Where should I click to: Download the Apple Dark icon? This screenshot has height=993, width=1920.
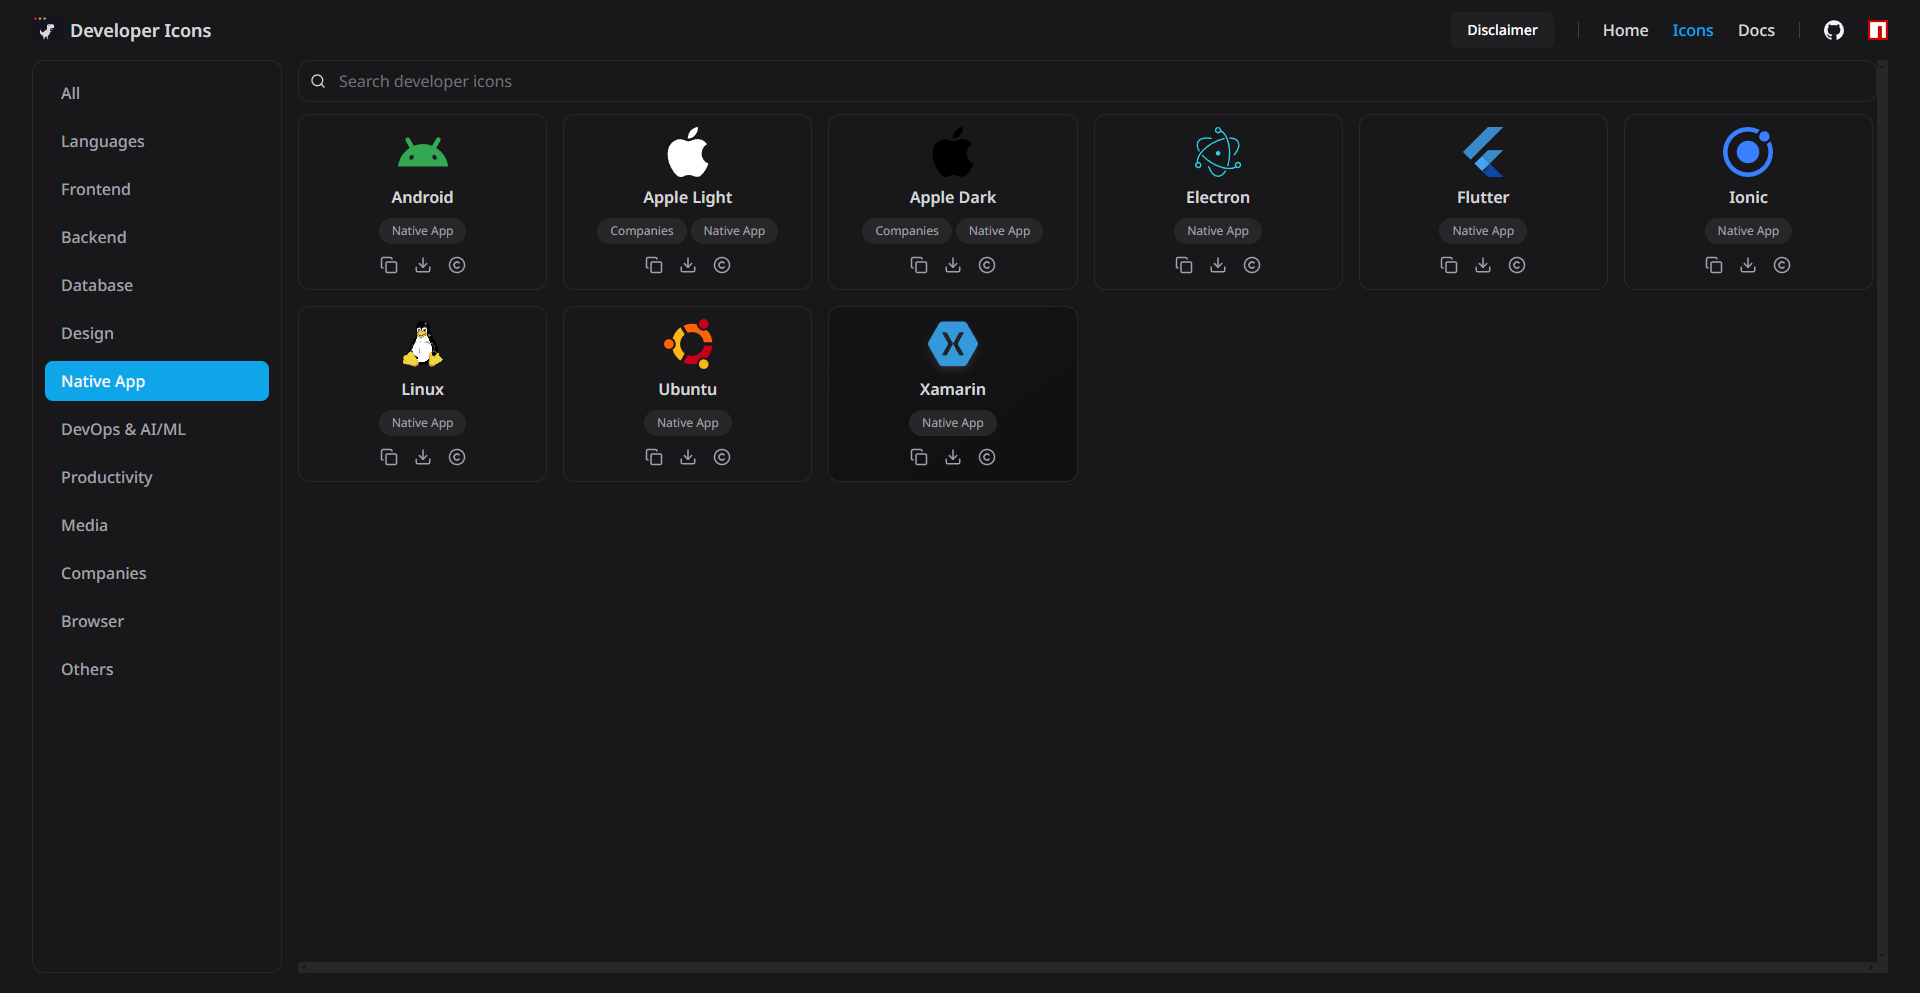(x=953, y=265)
